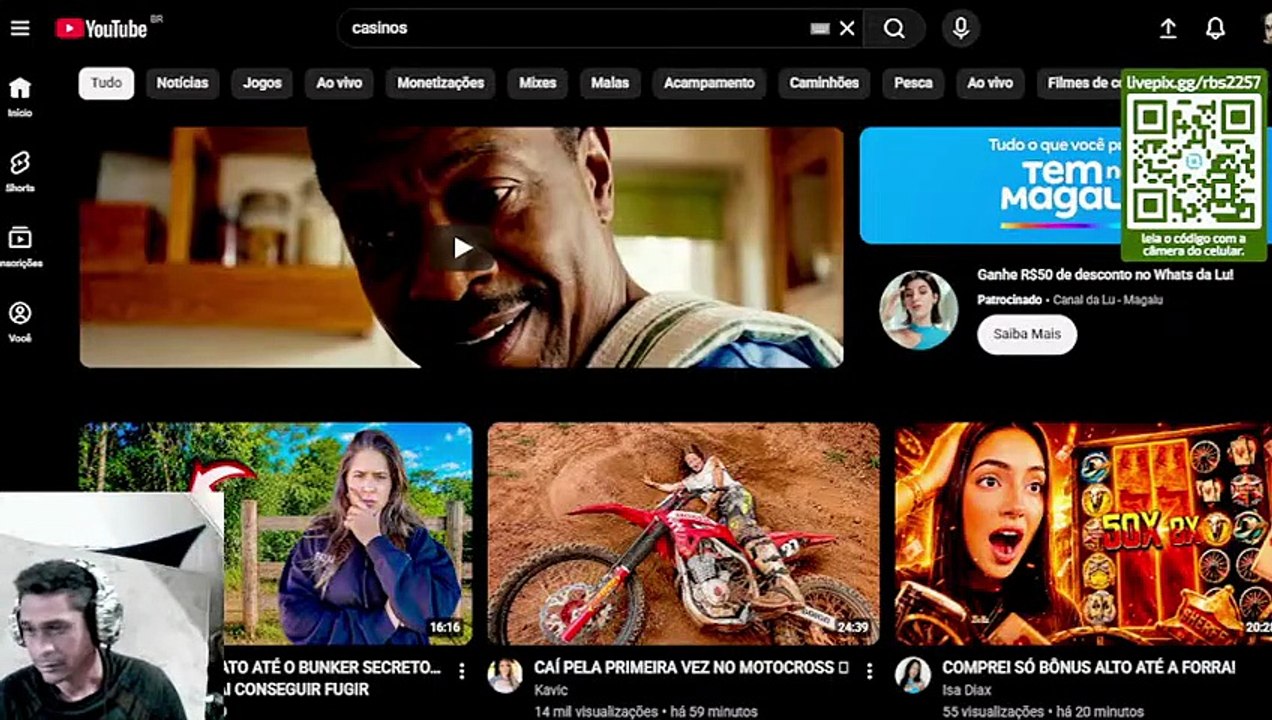Submit search with magnifier button

tap(894, 29)
